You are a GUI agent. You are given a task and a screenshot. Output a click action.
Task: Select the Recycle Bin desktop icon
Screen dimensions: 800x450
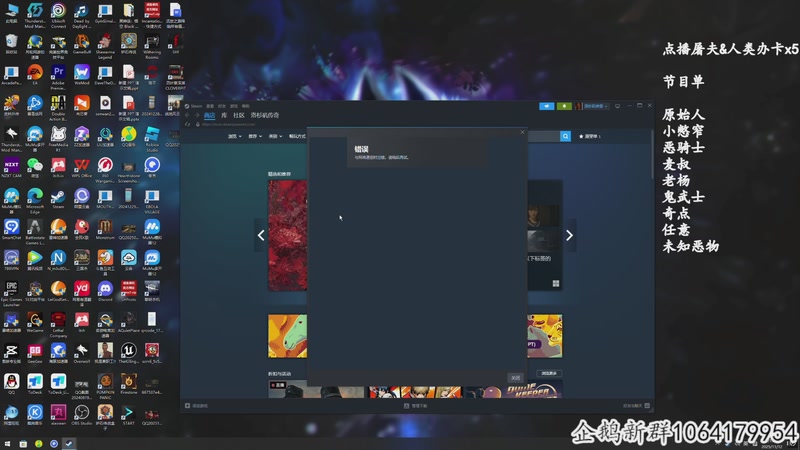(11, 44)
